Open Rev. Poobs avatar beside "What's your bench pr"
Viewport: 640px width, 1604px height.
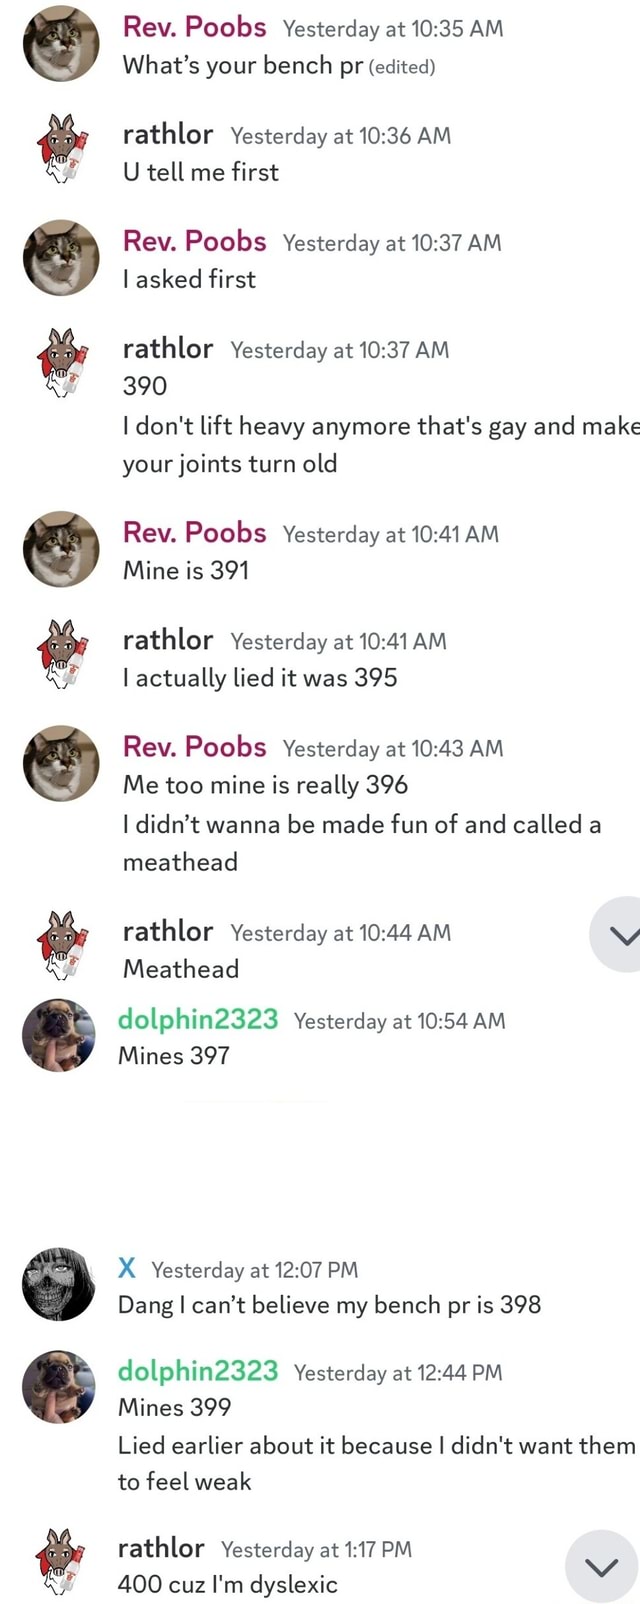coord(62,45)
